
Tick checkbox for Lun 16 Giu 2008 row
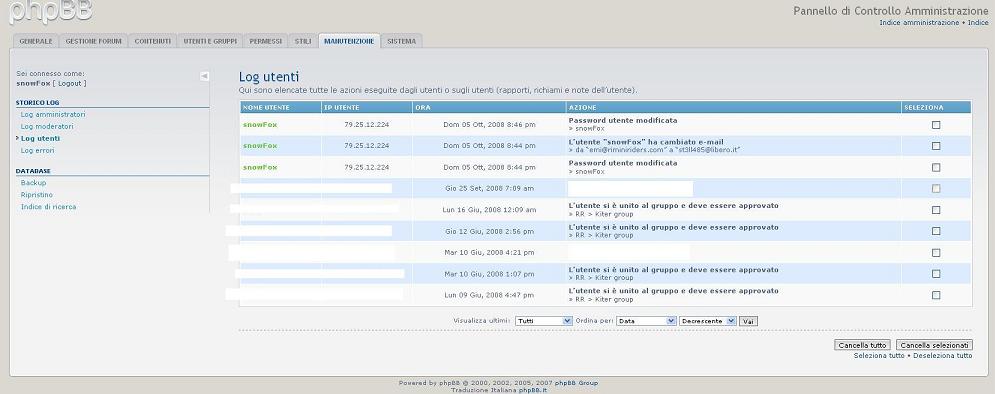pyautogui.click(x=936, y=210)
